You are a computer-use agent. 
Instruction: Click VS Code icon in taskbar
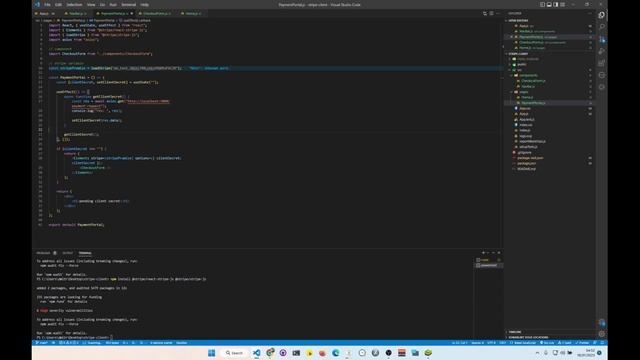click(x=256, y=353)
